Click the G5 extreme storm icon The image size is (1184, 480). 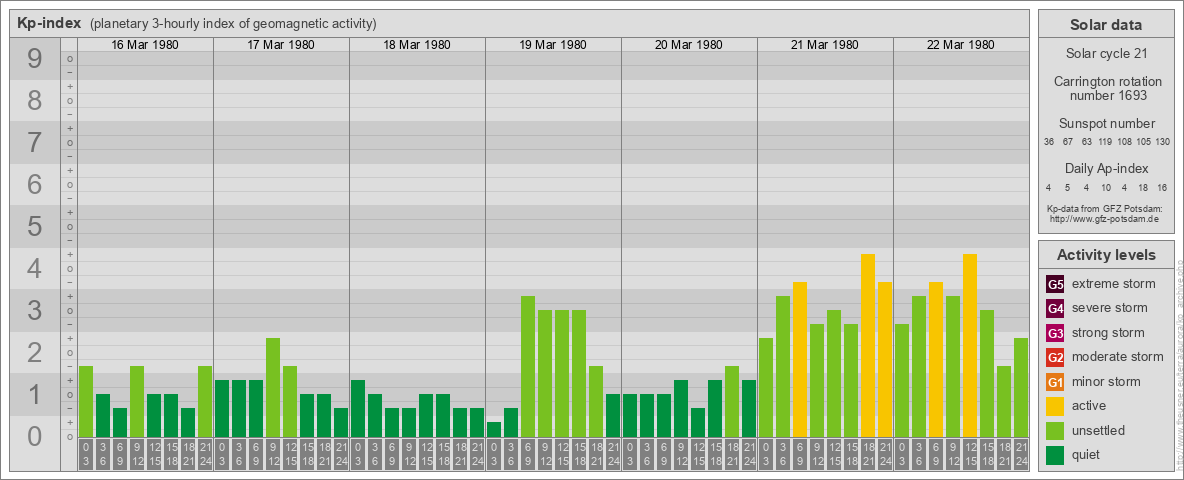click(1055, 285)
